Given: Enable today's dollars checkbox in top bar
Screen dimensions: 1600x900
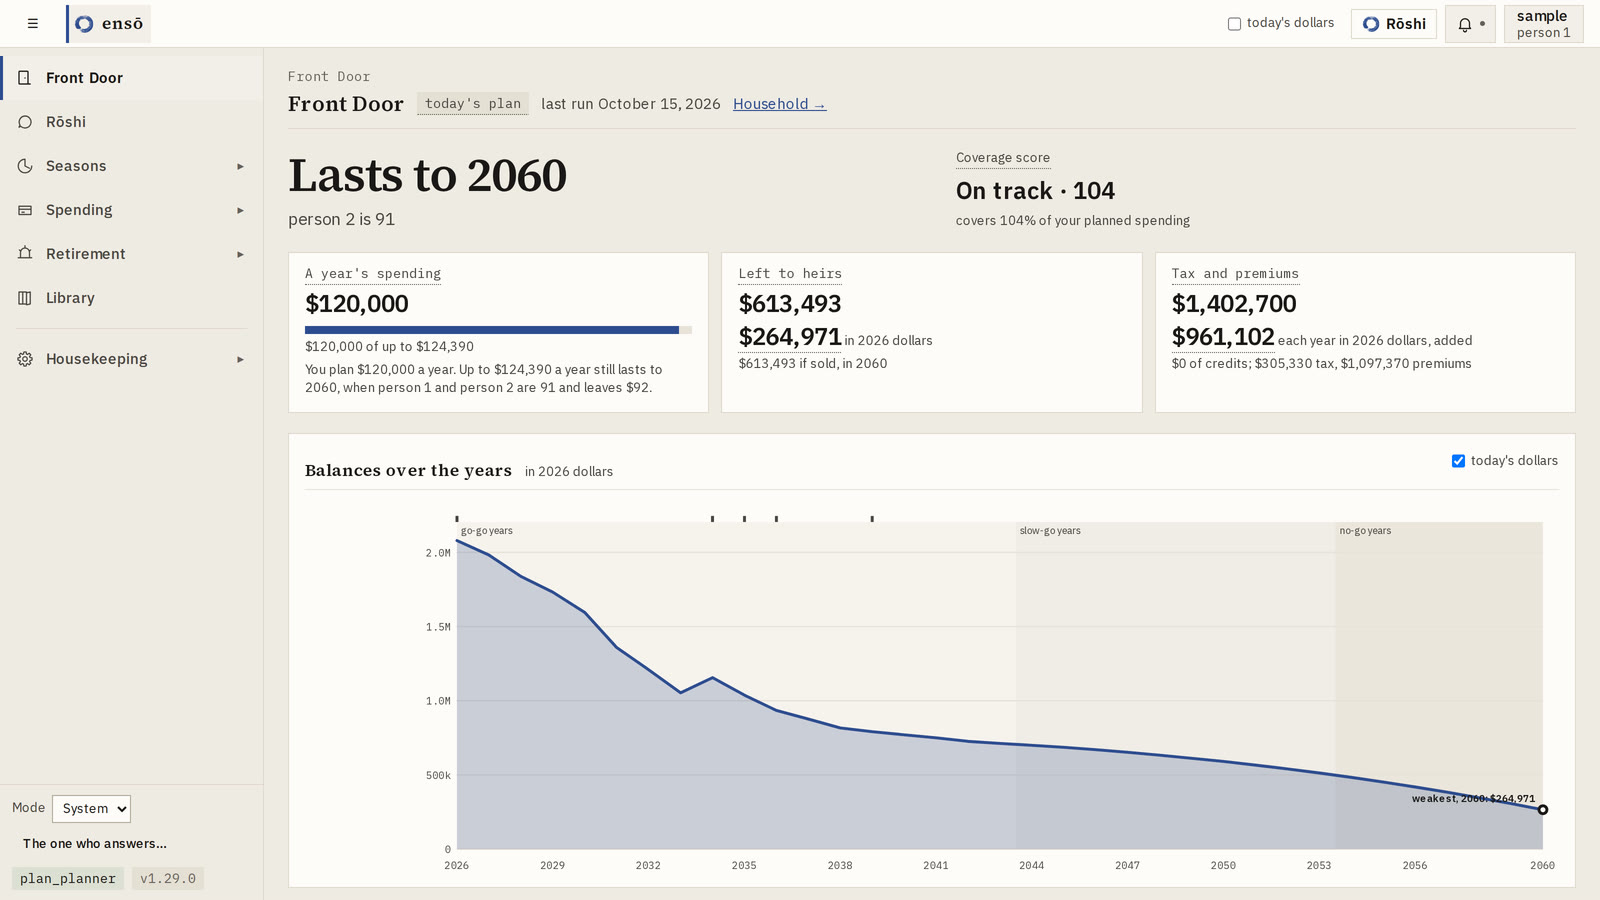Looking at the screenshot, I should (x=1234, y=23).
